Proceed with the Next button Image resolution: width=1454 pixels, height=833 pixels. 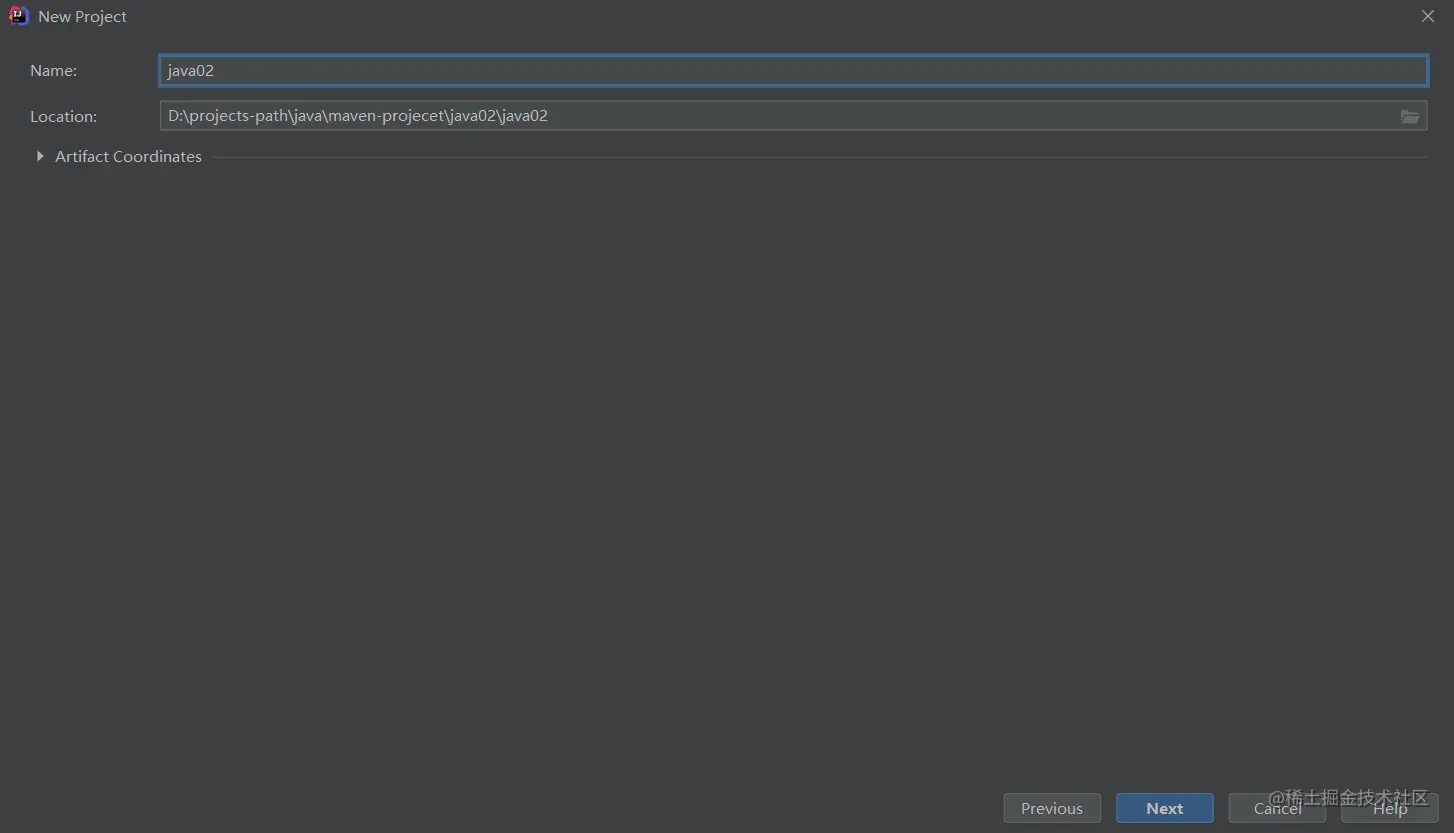pyautogui.click(x=1165, y=808)
